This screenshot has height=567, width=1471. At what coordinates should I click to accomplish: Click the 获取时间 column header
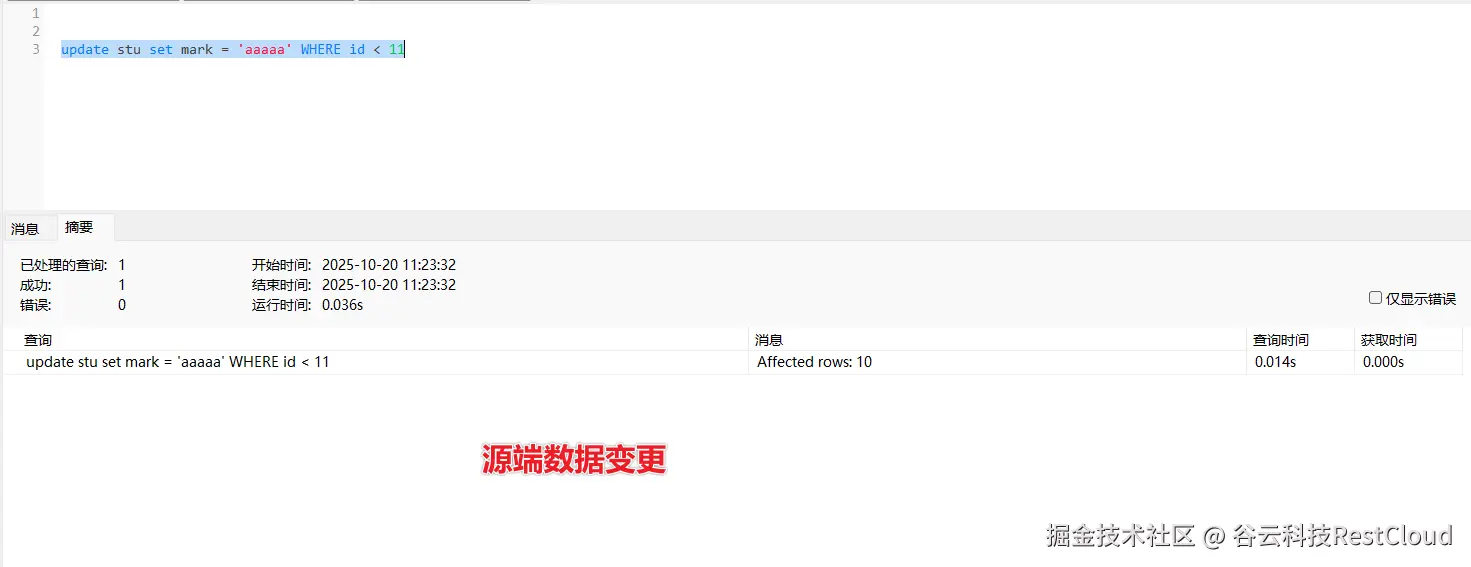tap(1408, 340)
